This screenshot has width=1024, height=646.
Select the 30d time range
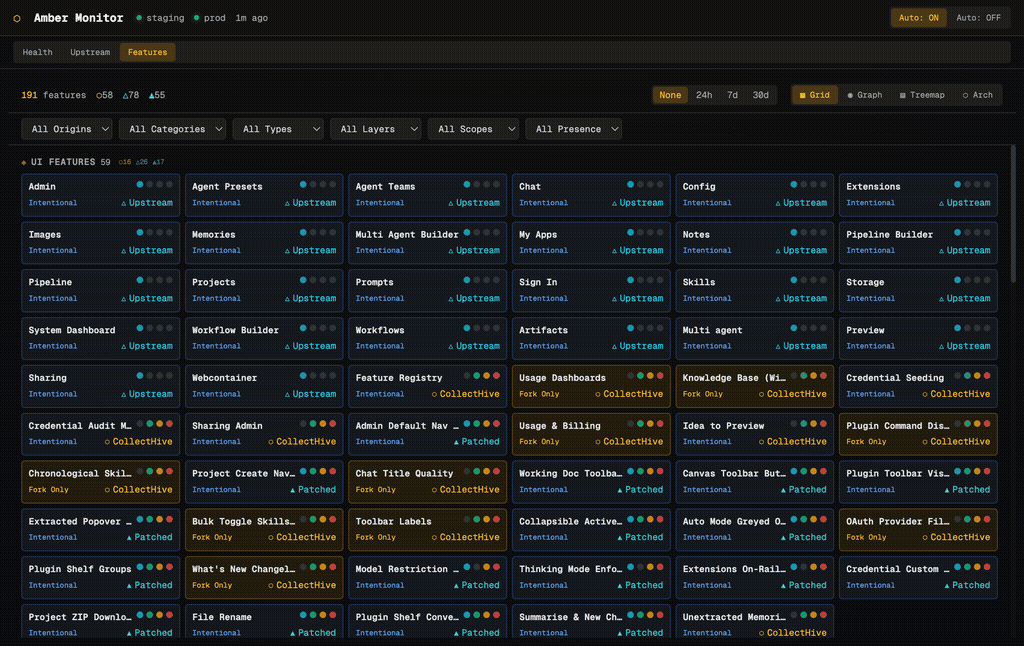761,95
